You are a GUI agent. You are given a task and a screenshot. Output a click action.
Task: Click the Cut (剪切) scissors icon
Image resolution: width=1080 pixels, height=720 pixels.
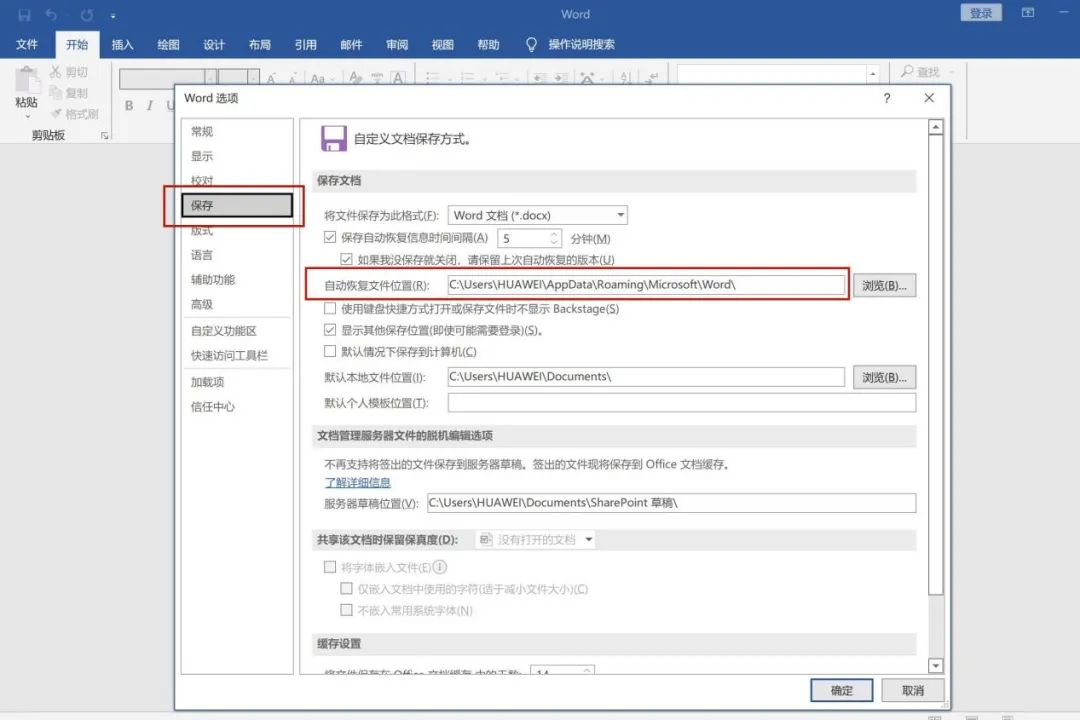(x=56, y=72)
